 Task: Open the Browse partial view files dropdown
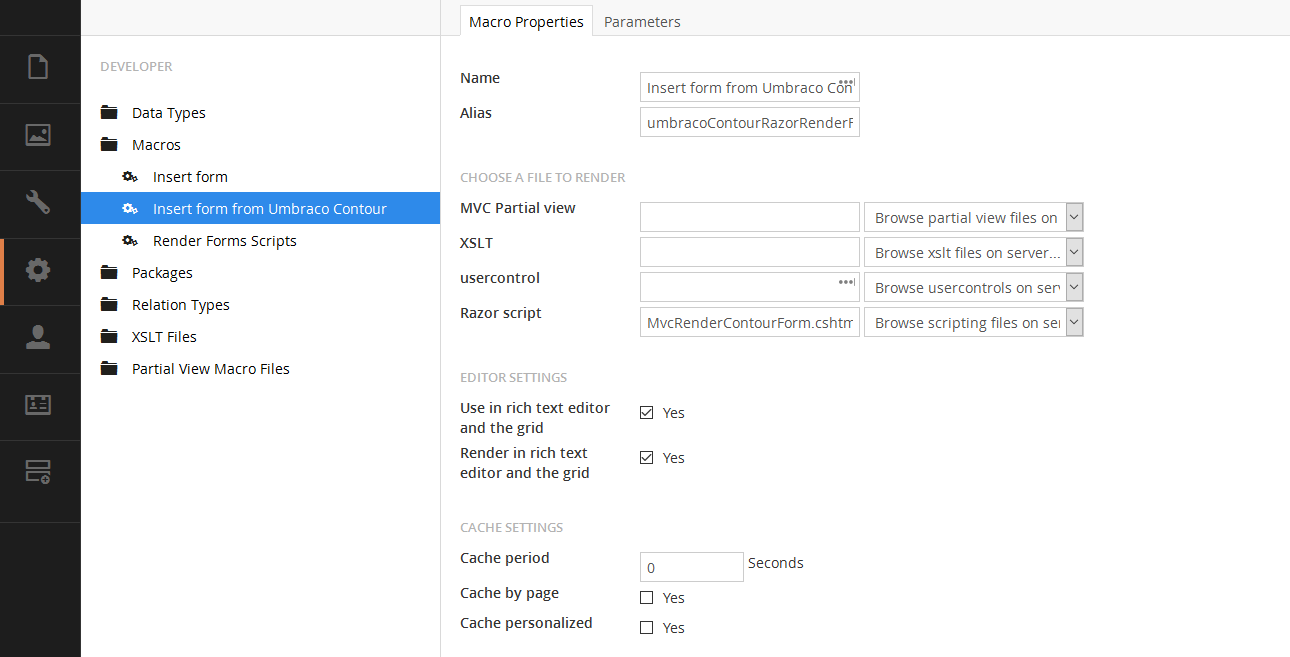pyautogui.click(x=974, y=217)
